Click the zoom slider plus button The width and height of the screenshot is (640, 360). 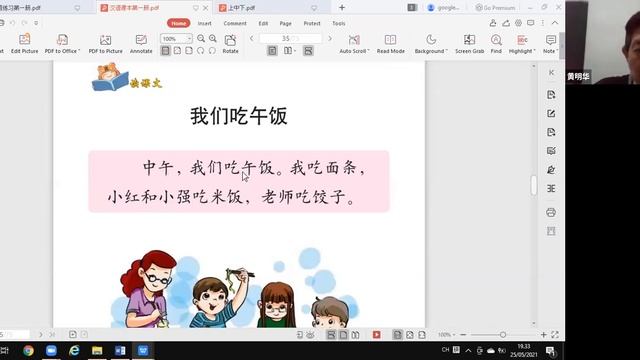point(543,335)
